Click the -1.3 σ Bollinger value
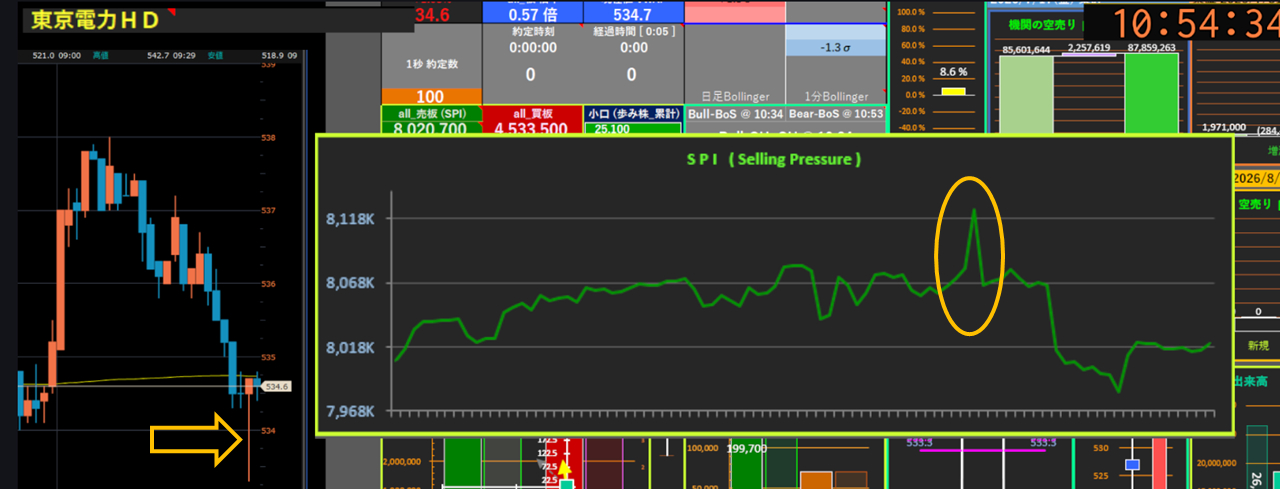 pos(836,47)
